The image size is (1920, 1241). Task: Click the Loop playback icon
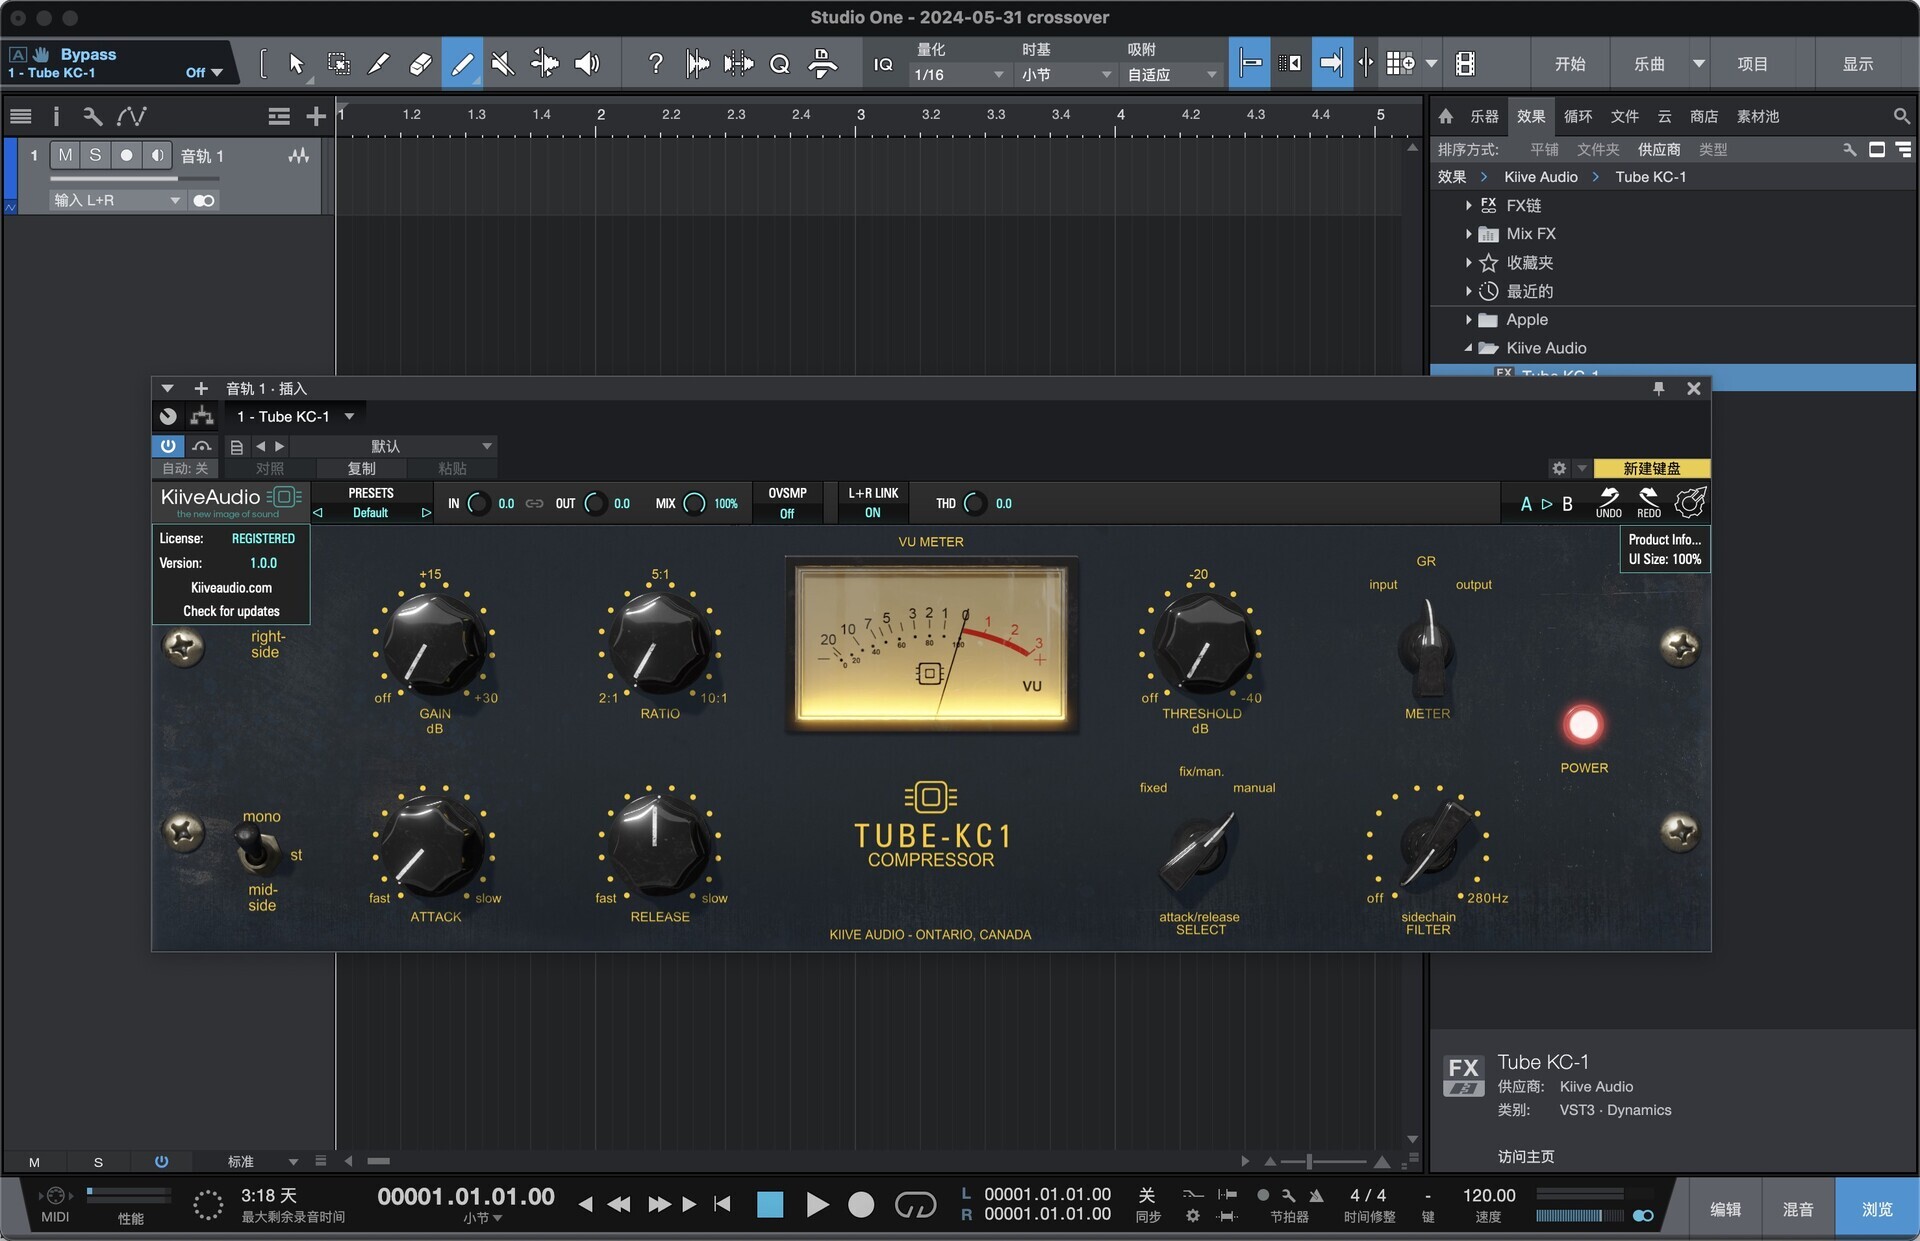[x=914, y=1205]
